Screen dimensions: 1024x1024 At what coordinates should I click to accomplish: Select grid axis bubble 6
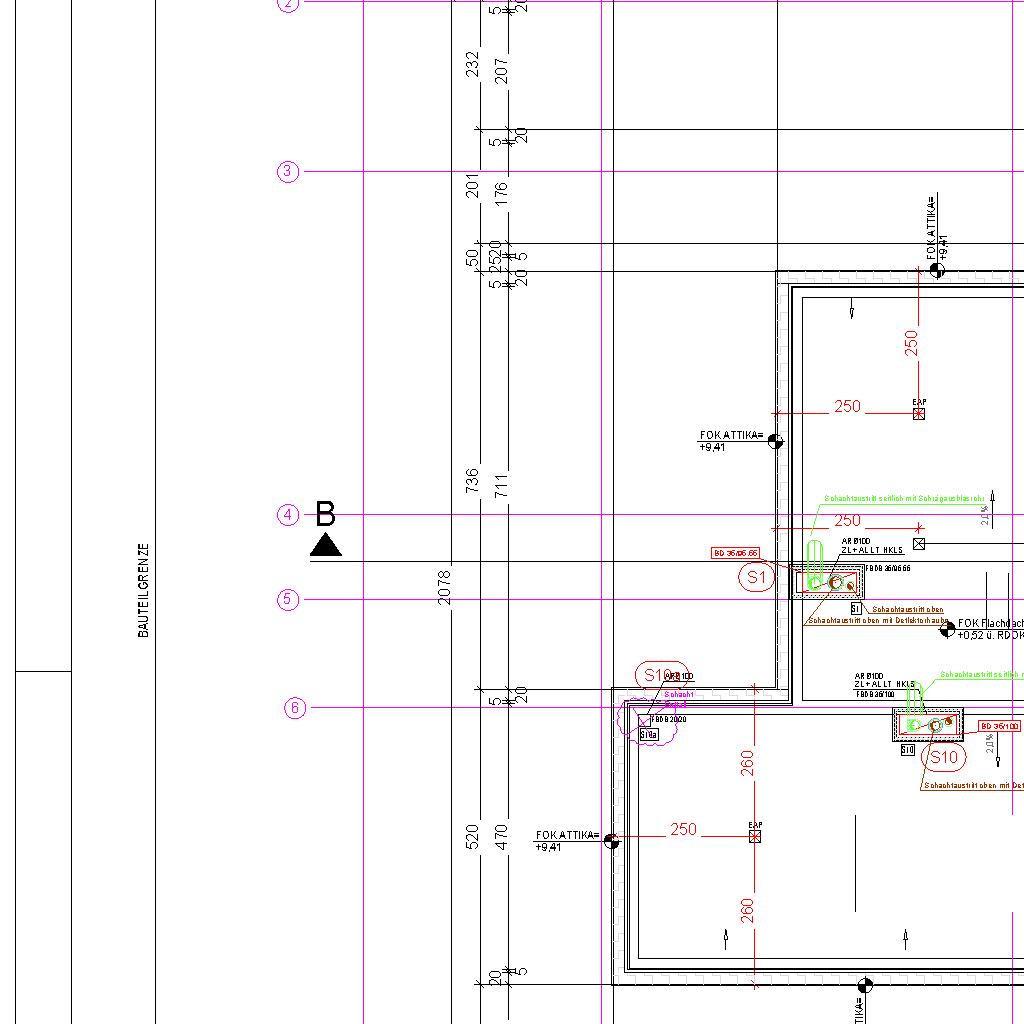(x=294, y=708)
